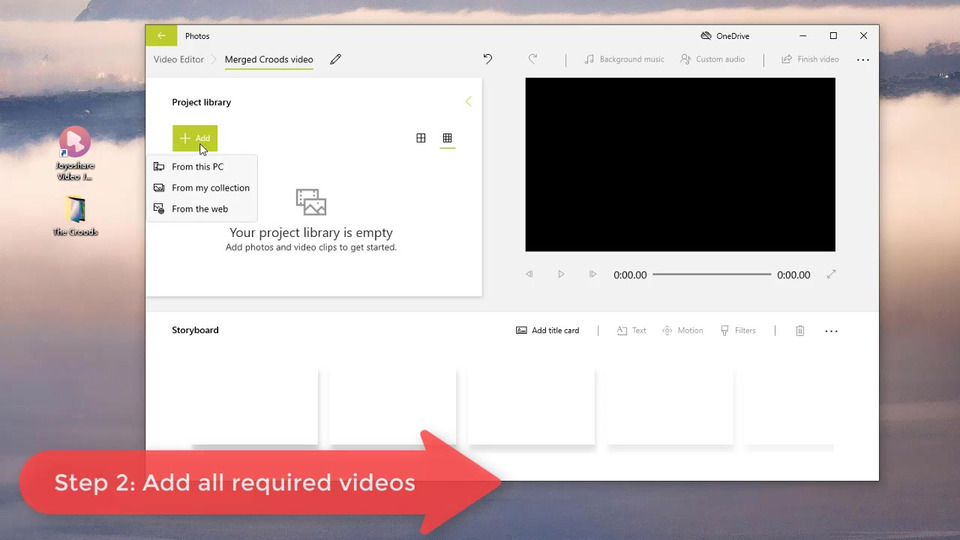Image resolution: width=960 pixels, height=540 pixels.
Task: Open top toolbar See more menu
Action: [863, 59]
